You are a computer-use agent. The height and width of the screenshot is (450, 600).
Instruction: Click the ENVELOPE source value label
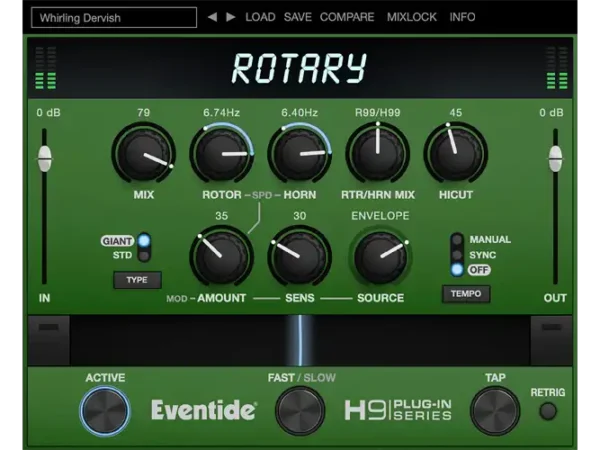(380, 216)
